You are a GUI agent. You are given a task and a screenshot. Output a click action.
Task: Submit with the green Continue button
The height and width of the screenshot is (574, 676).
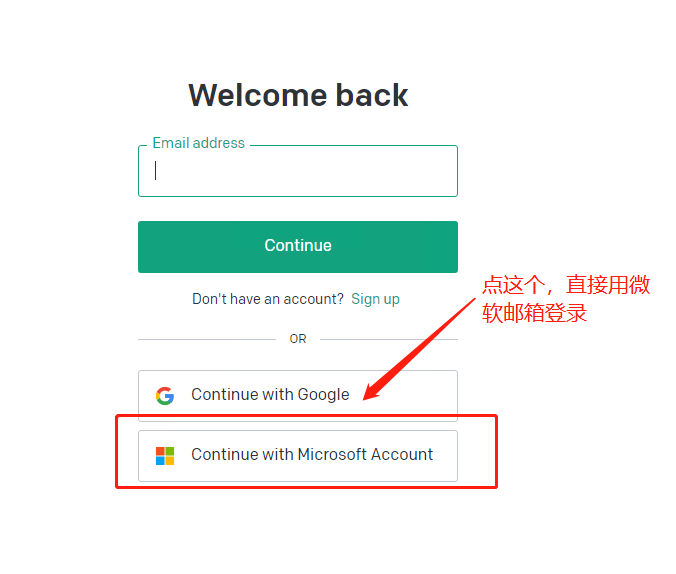coord(297,247)
